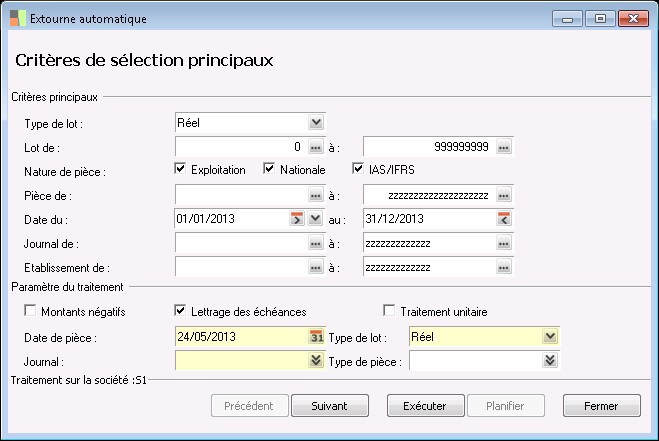Viewport: 659px width, 441px height.
Task: Open the yellow 'Journal' dropdown list
Action: pos(316,360)
